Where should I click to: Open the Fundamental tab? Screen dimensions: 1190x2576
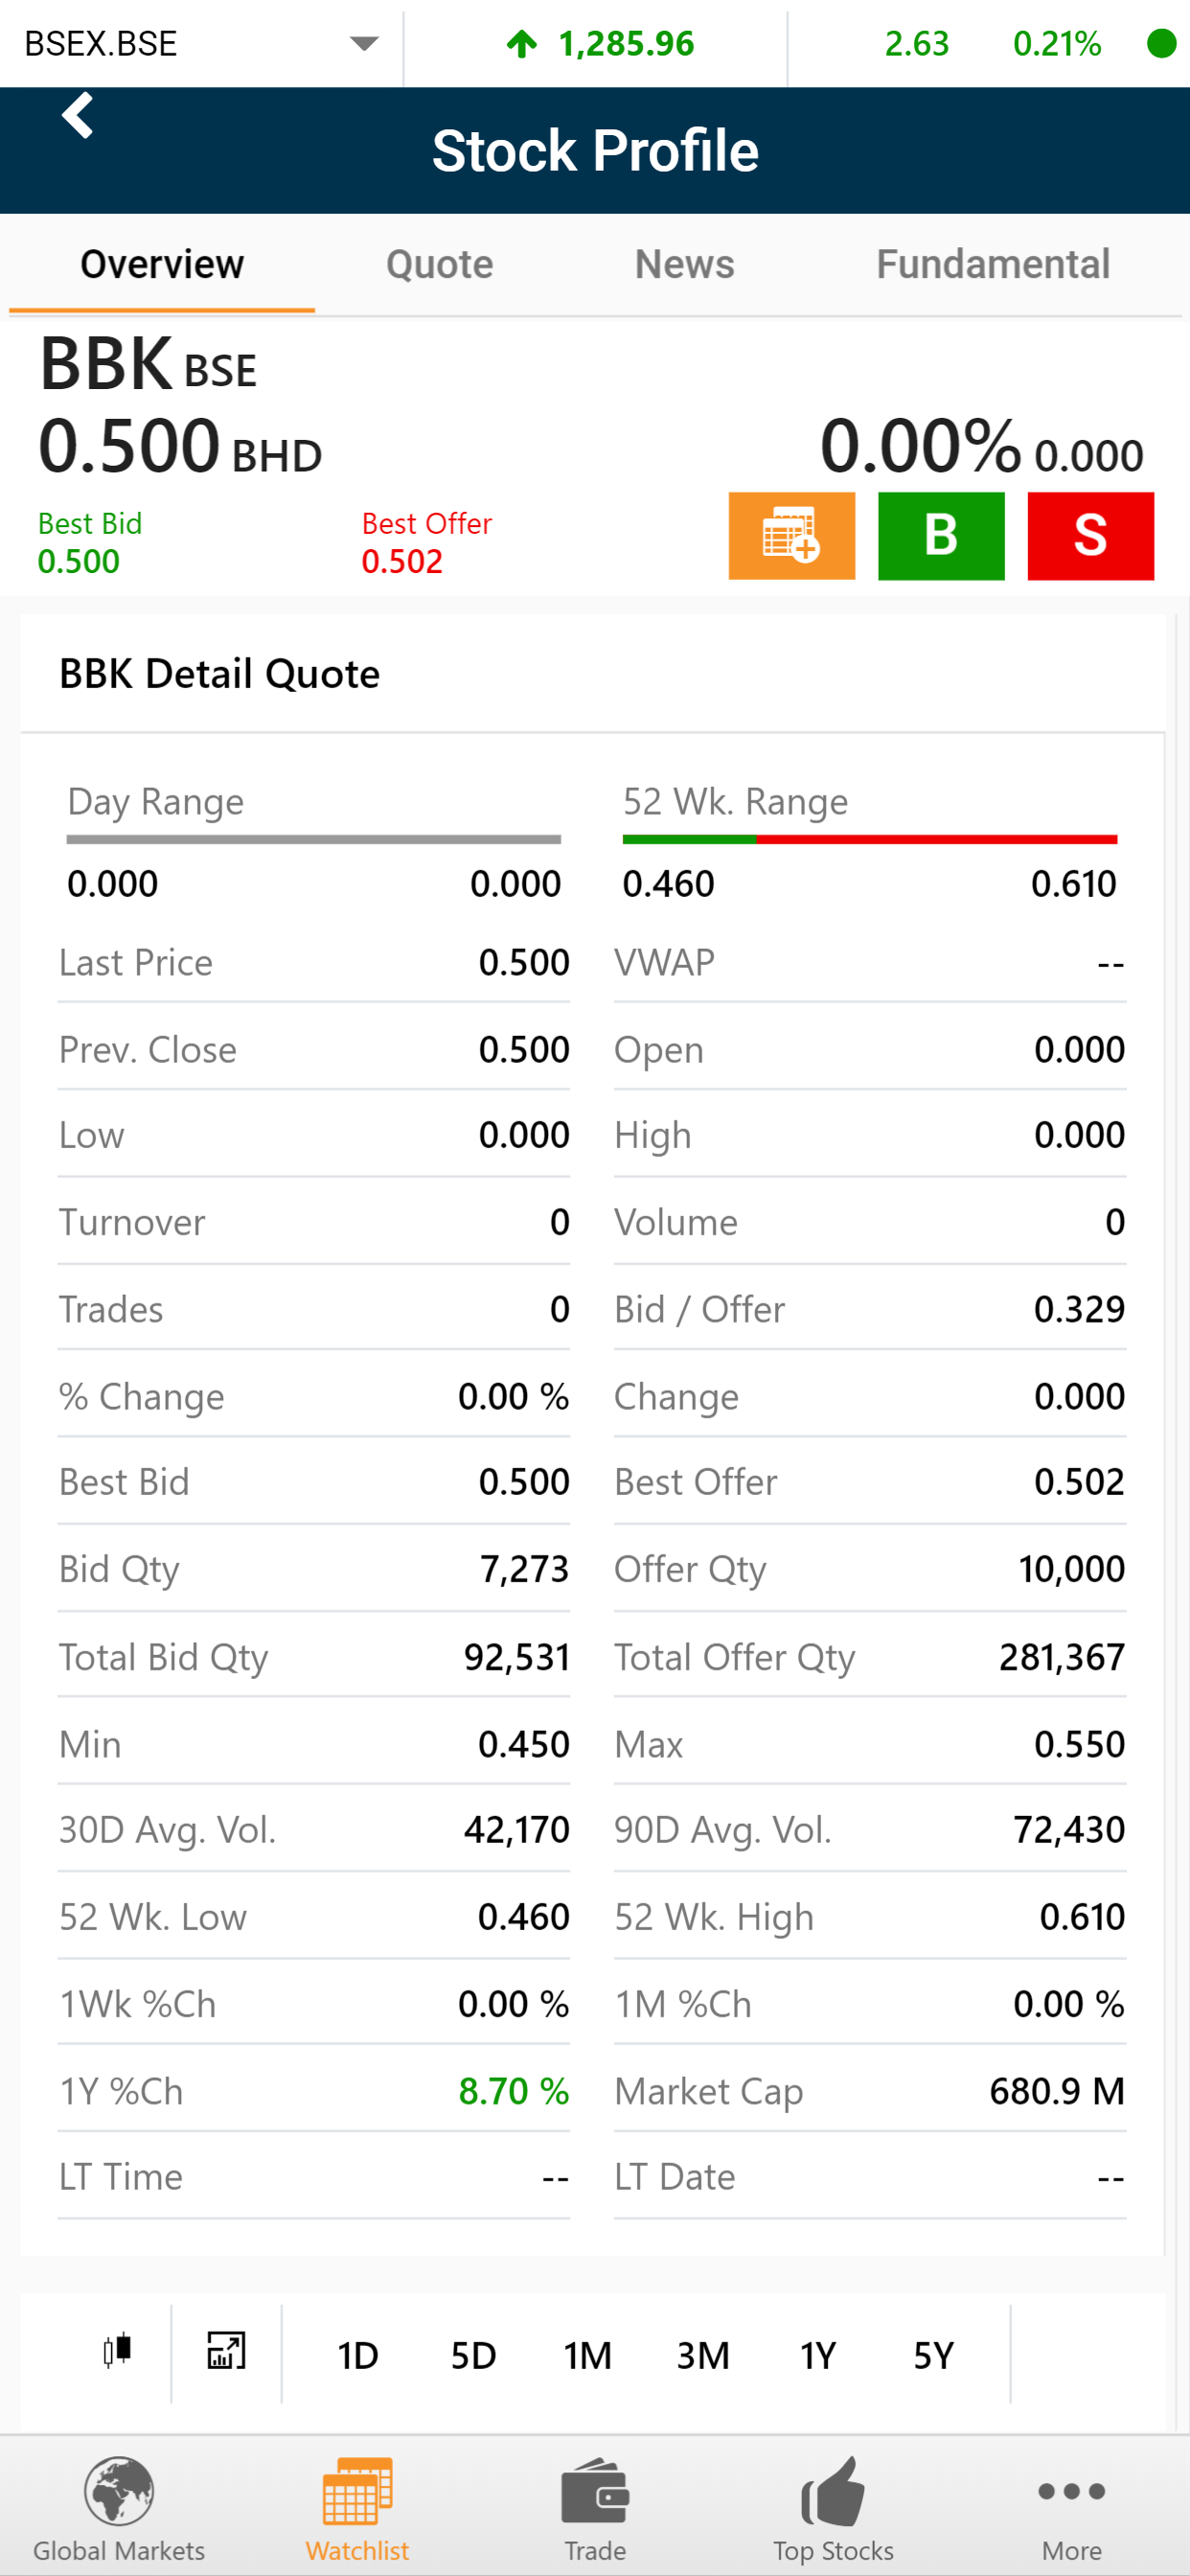click(993, 264)
